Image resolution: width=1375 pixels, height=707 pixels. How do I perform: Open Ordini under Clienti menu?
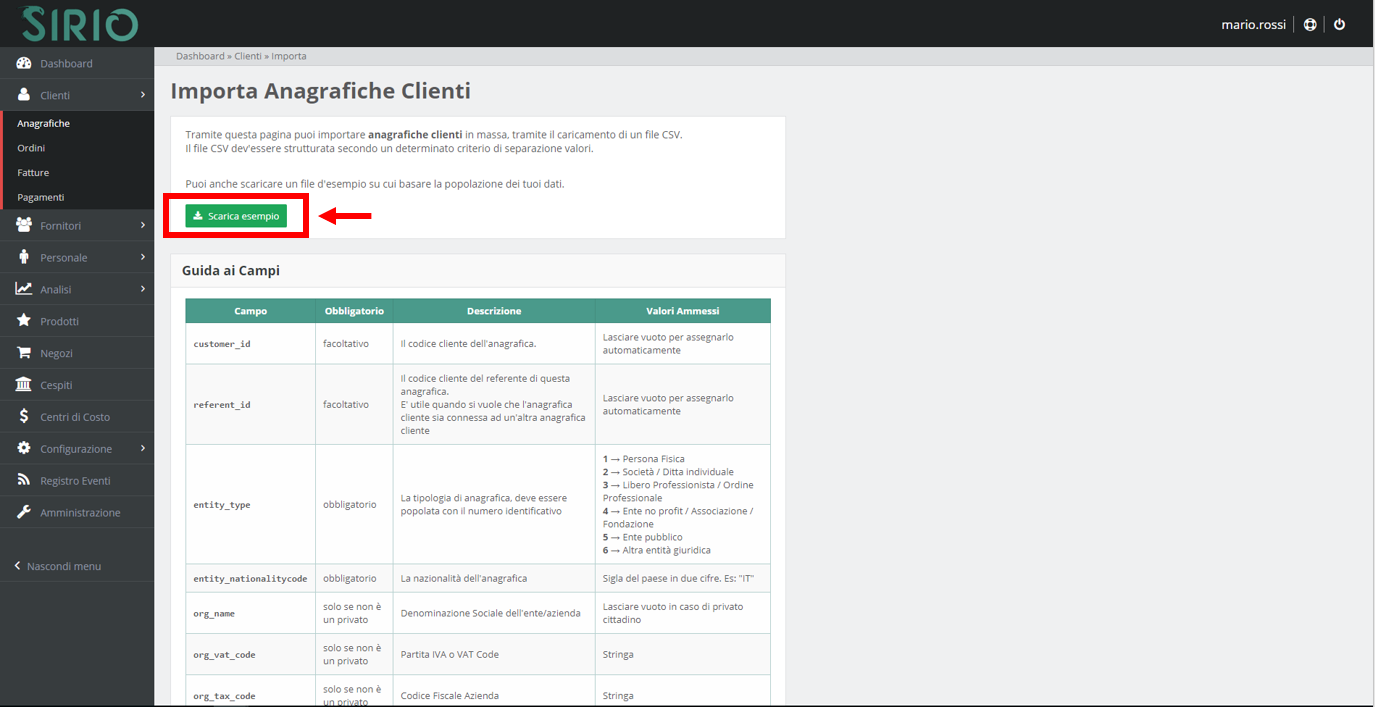pyautogui.click(x=31, y=148)
